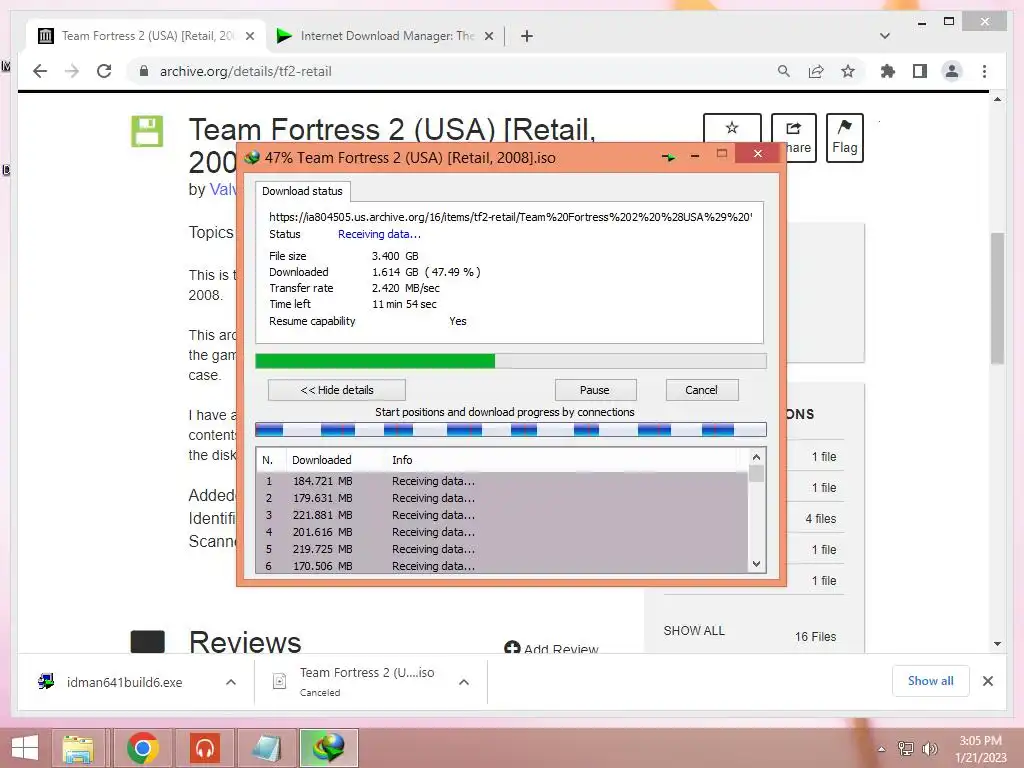Click the blue connections progress strip
Image resolution: width=1024 pixels, height=768 pixels.
point(511,430)
